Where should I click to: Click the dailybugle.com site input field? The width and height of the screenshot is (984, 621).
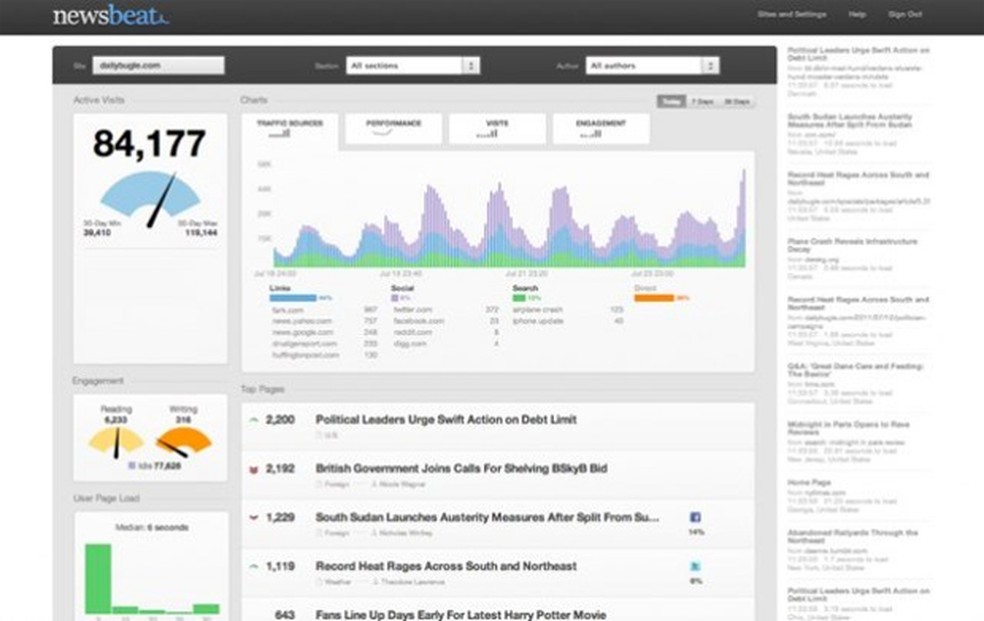[x=158, y=65]
